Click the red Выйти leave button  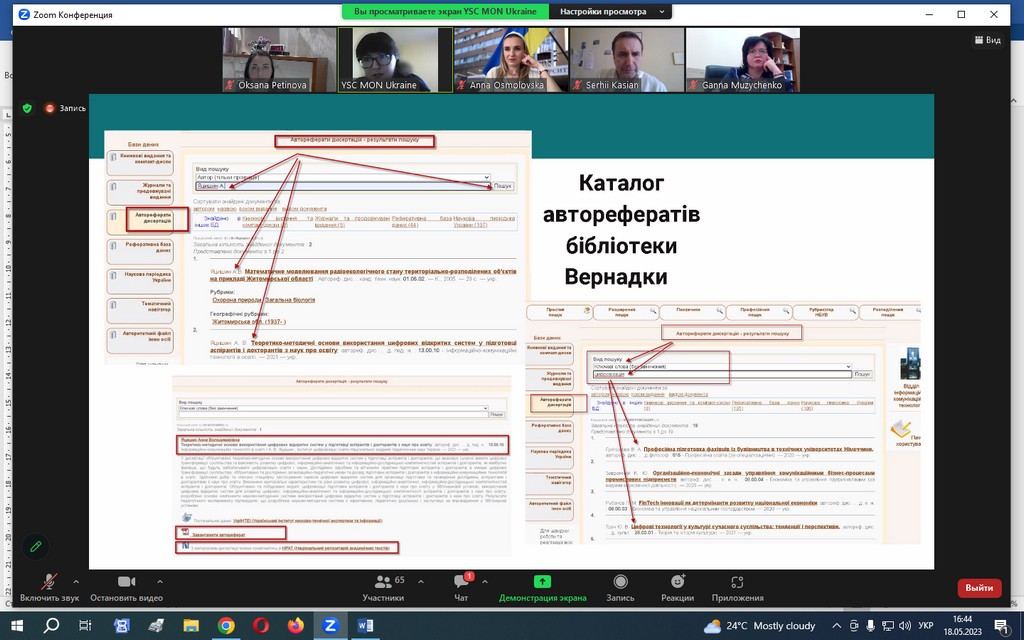pos(979,588)
